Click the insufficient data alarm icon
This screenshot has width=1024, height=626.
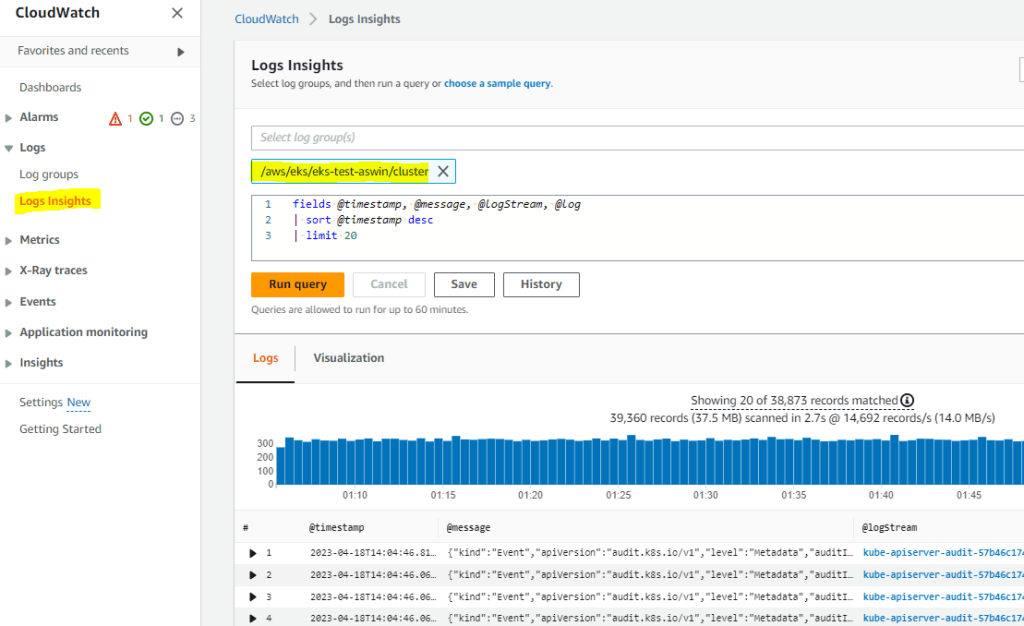[x=177, y=118]
